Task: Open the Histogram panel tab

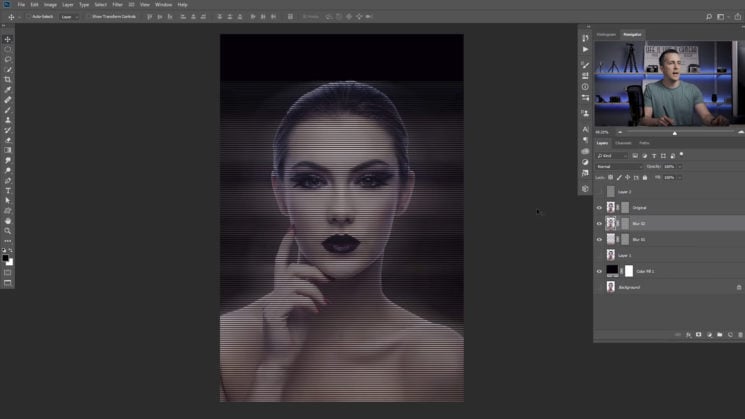Action: click(607, 34)
